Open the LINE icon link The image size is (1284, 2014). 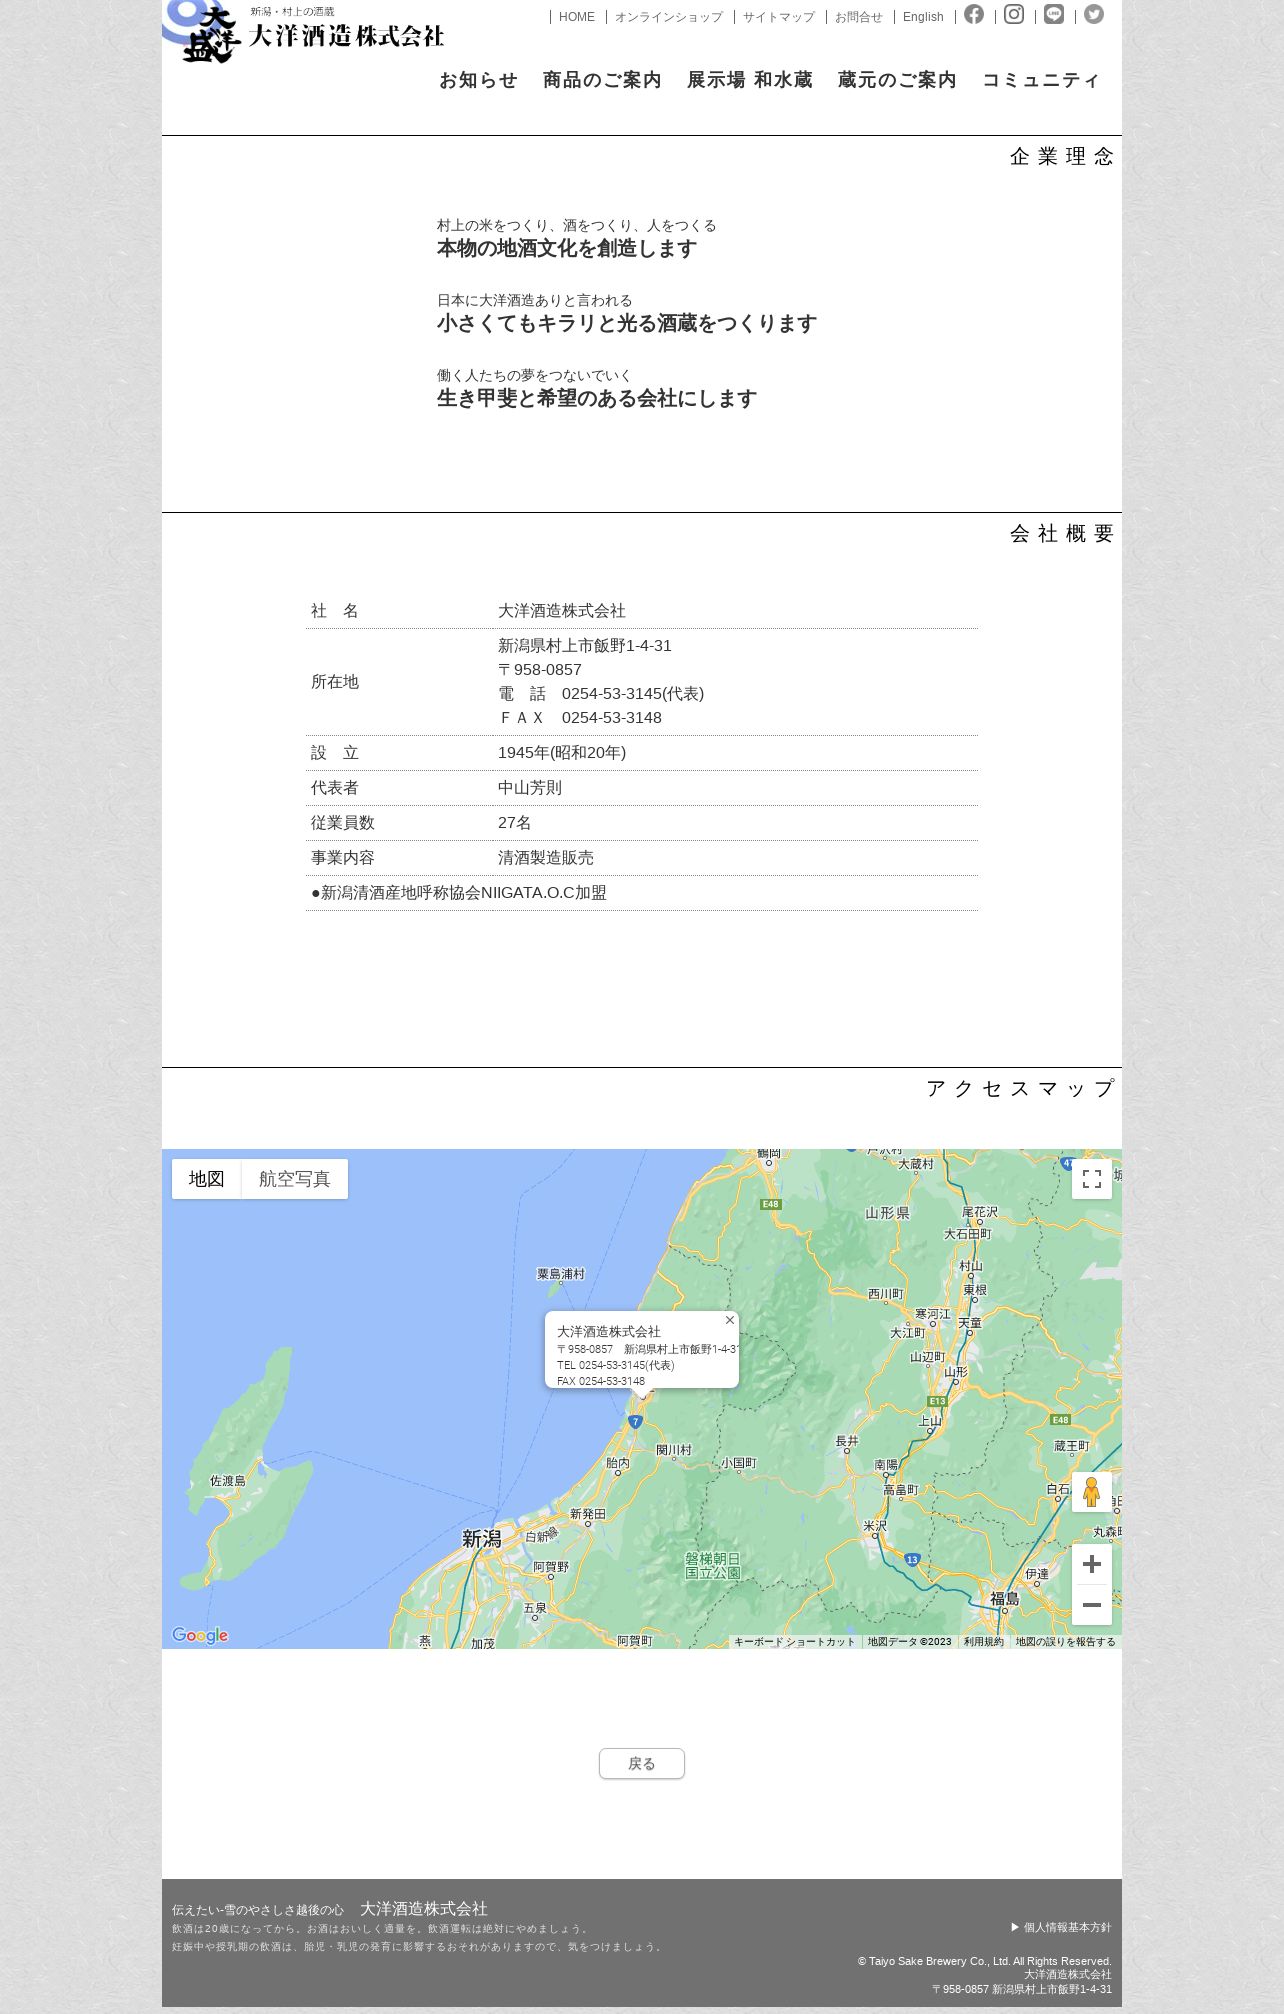point(1054,14)
